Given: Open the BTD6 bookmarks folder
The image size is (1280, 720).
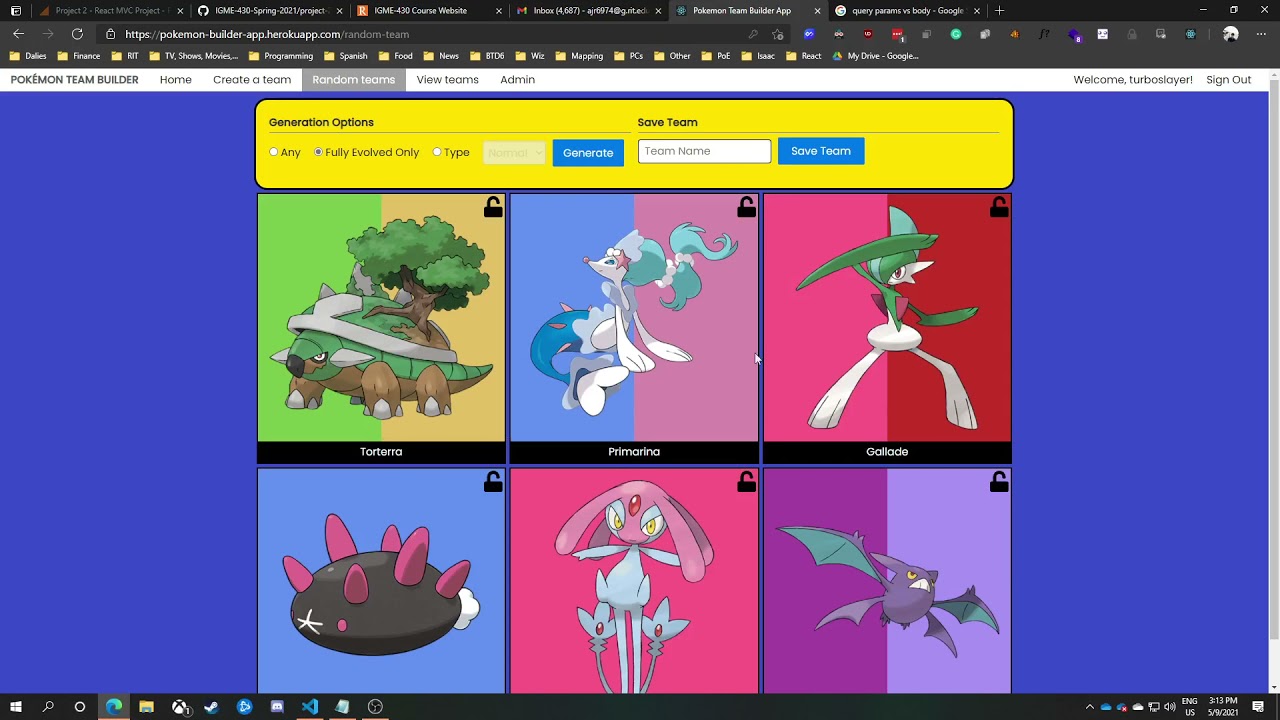Looking at the screenshot, I should click(487, 56).
